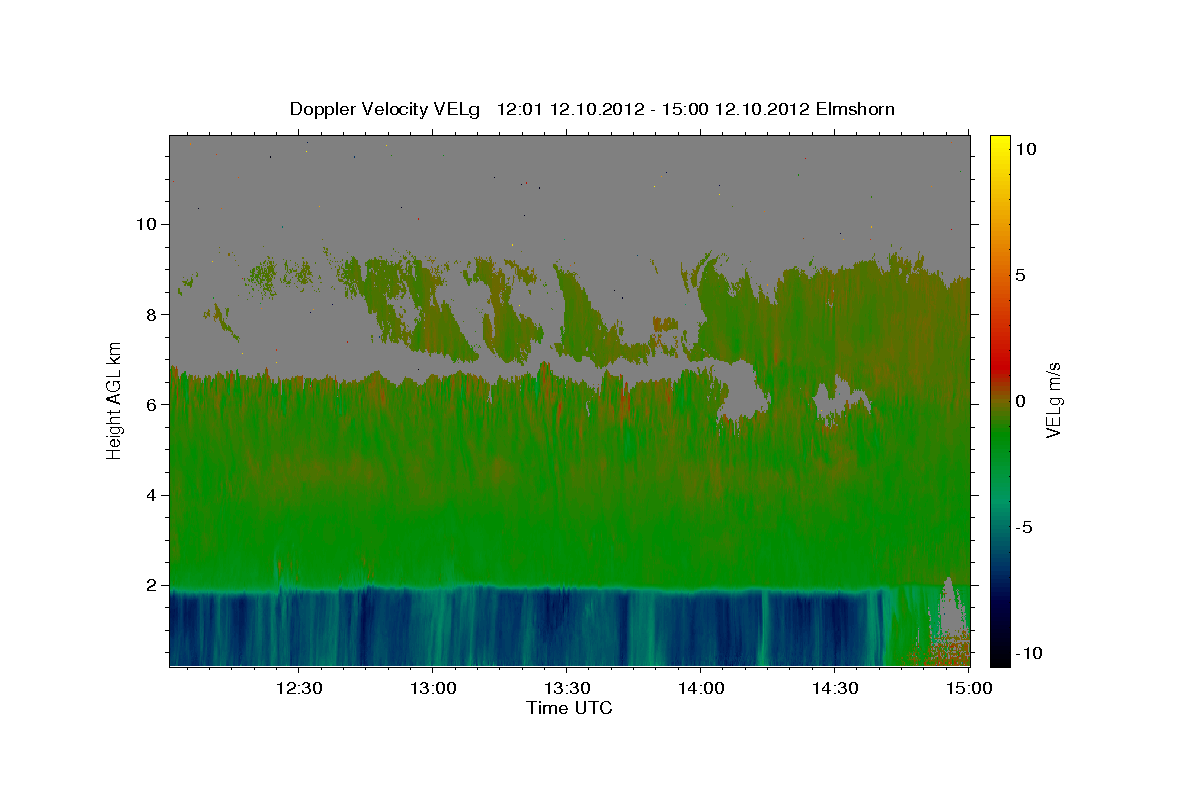Viewport: 1200px width, 800px height.
Task: Click the 13:30 time tick label
Action: 566,688
